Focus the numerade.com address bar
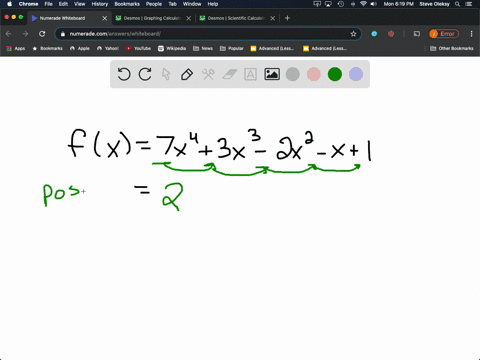Image resolution: width=480 pixels, height=360 pixels. (207, 34)
